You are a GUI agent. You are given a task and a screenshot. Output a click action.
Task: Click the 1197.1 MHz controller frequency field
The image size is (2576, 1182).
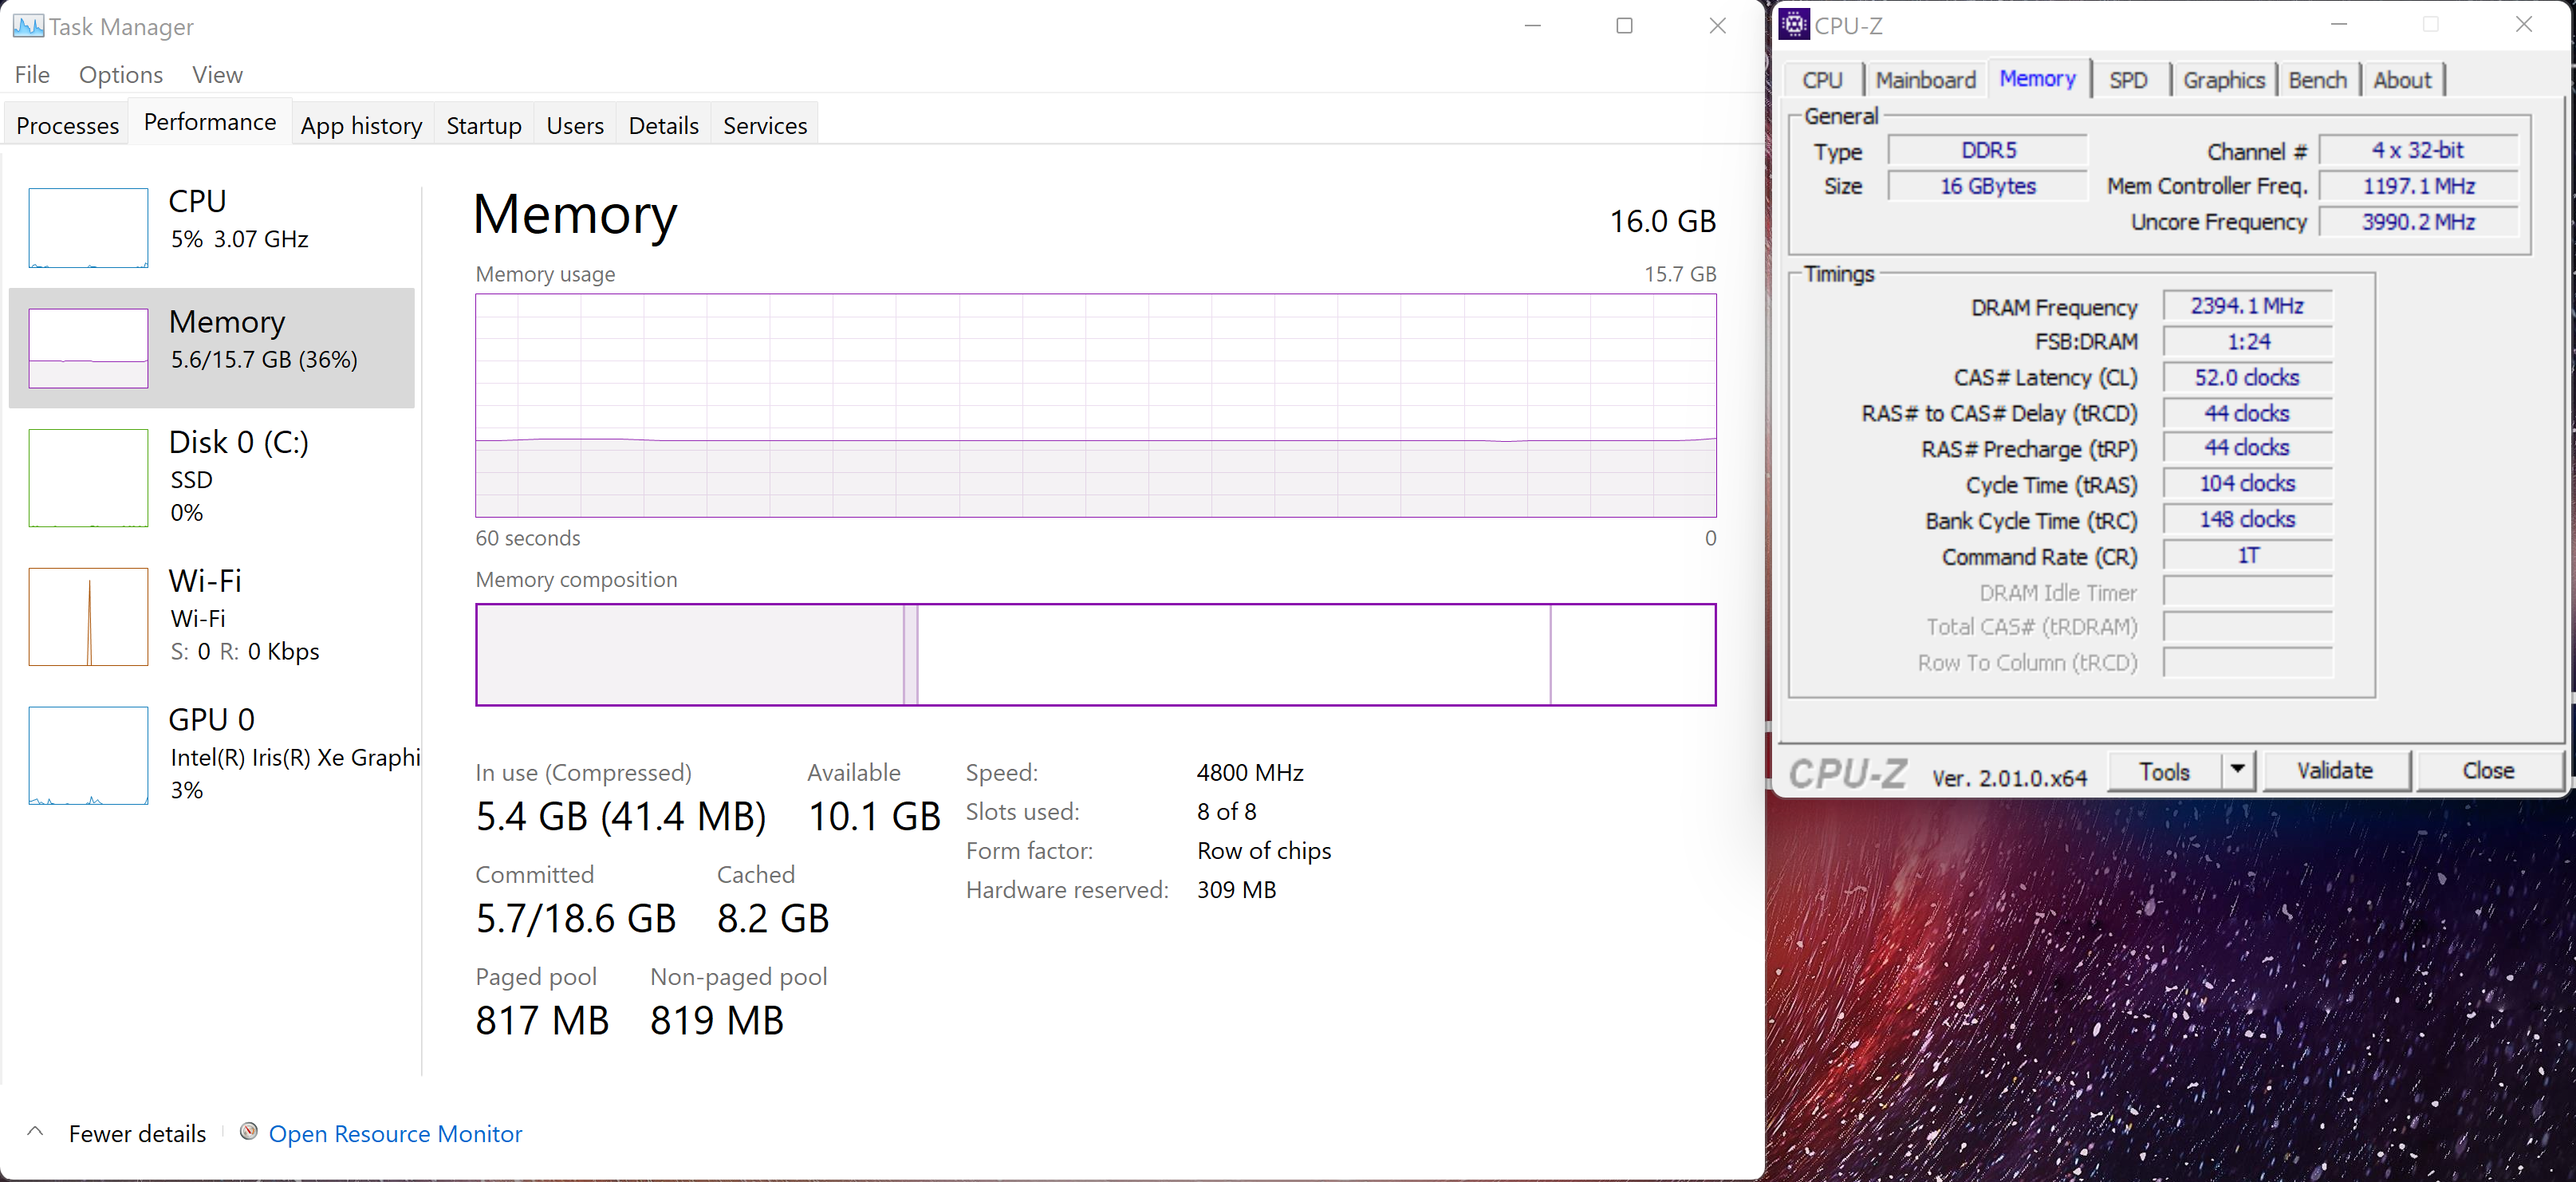pos(2417,186)
